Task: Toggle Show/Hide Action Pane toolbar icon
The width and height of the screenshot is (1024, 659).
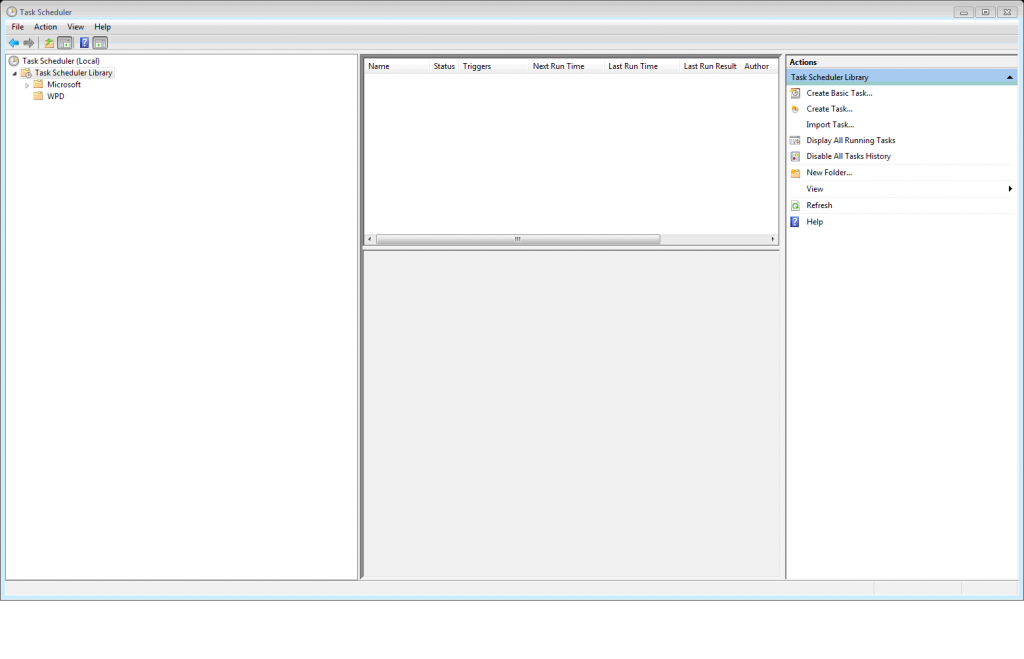Action: pyautogui.click(x=100, y=43)
